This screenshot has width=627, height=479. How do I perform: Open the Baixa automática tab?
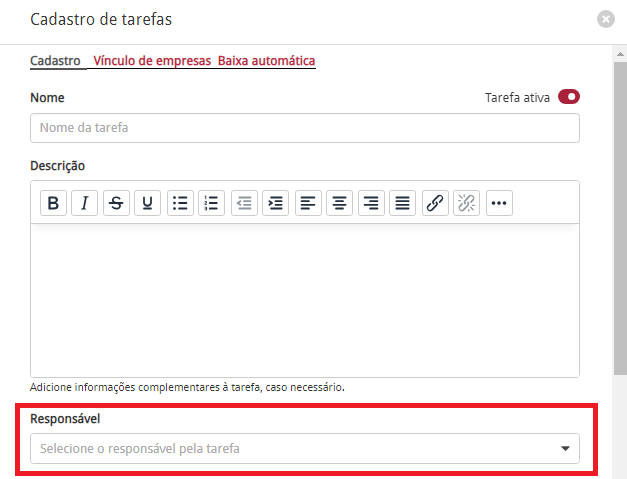tap(266, 61)
